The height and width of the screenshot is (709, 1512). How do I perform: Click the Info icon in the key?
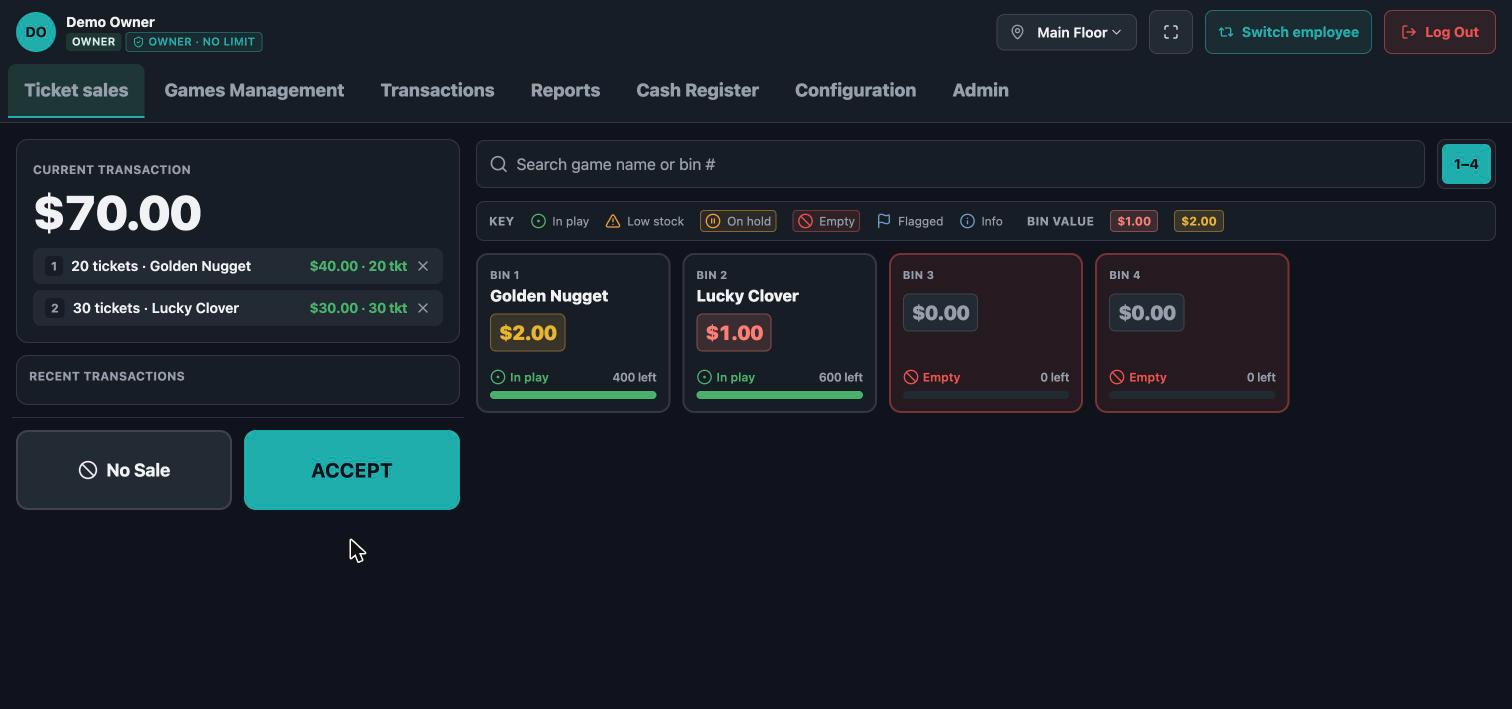point(967,221)
